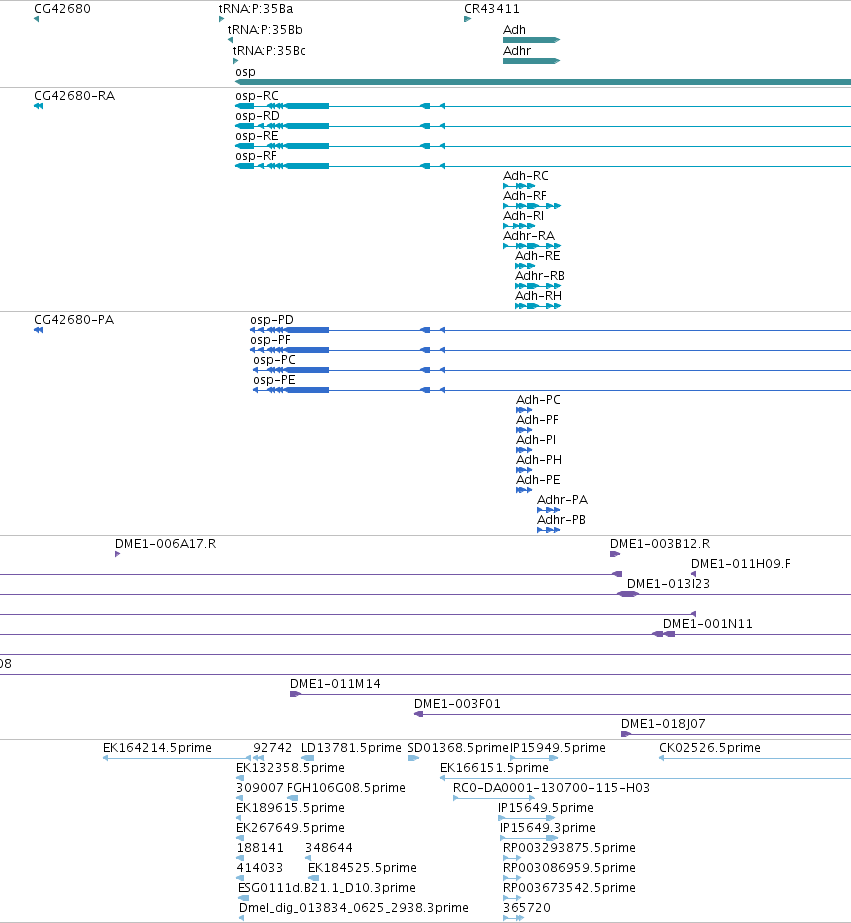Image resolution: width=851 pixels, height=923 pixels.
Task: Click the Adhr gene bar
Action: pos(531,61)
